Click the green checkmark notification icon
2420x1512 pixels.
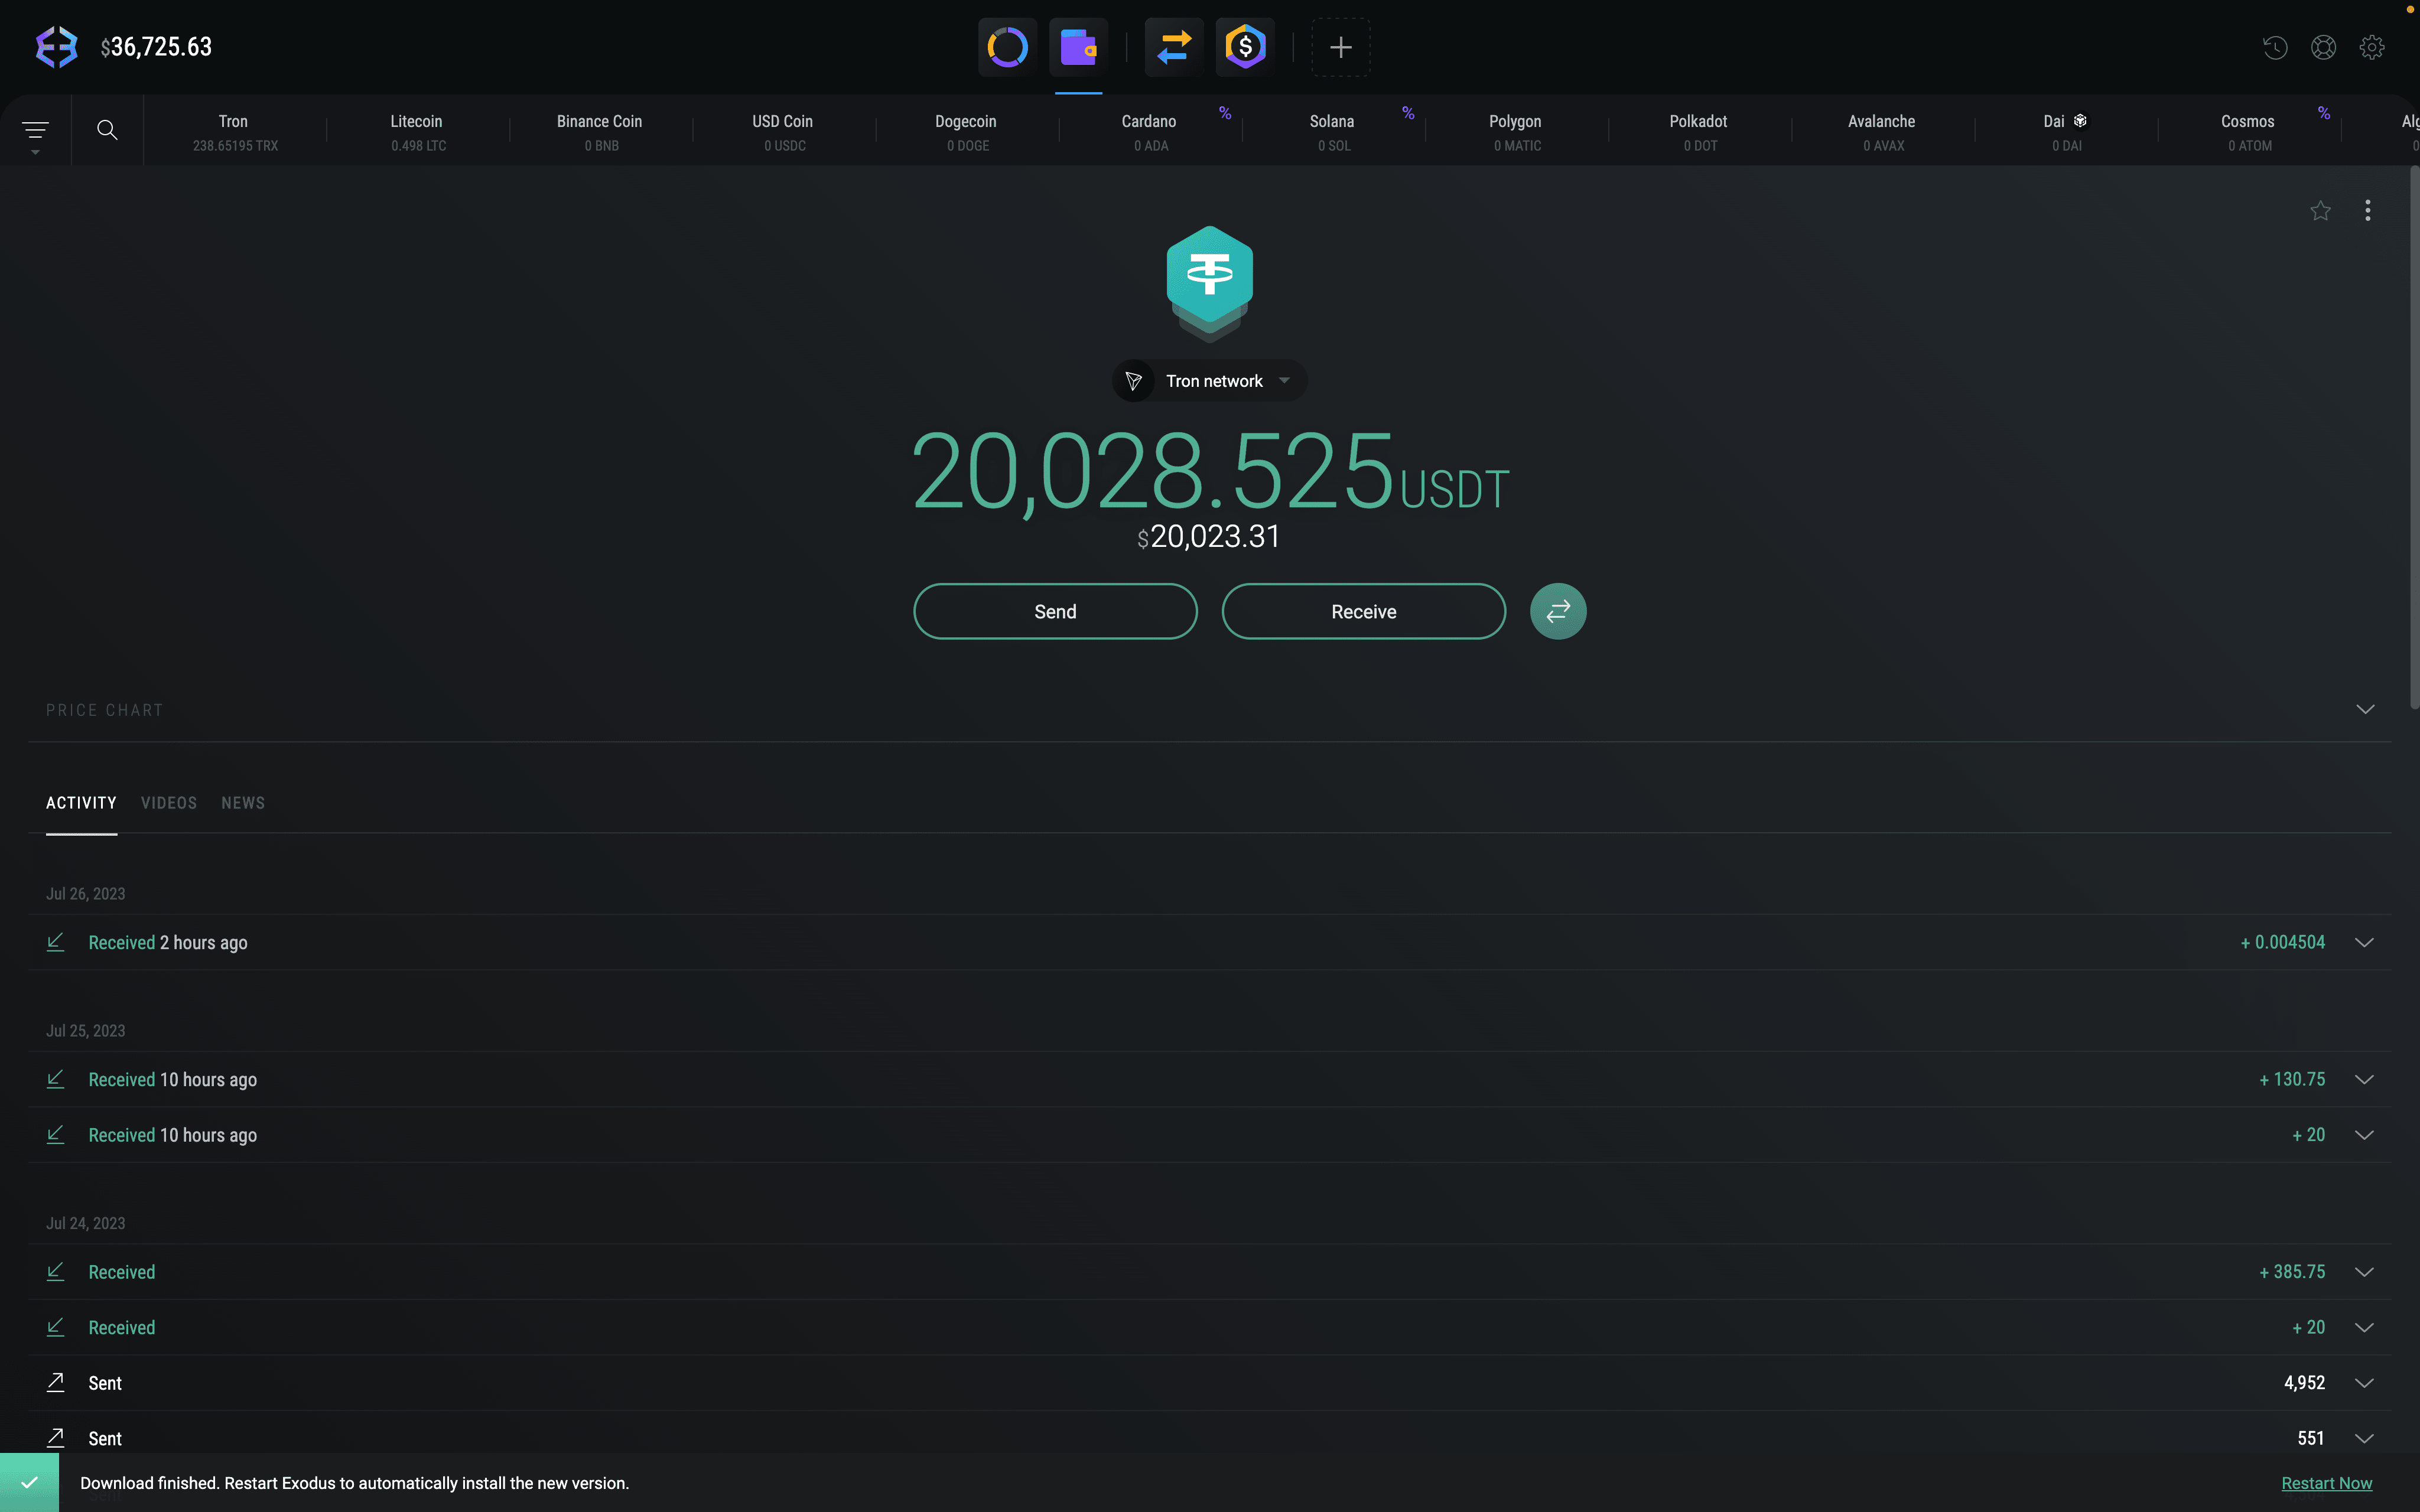(29, 1482)
